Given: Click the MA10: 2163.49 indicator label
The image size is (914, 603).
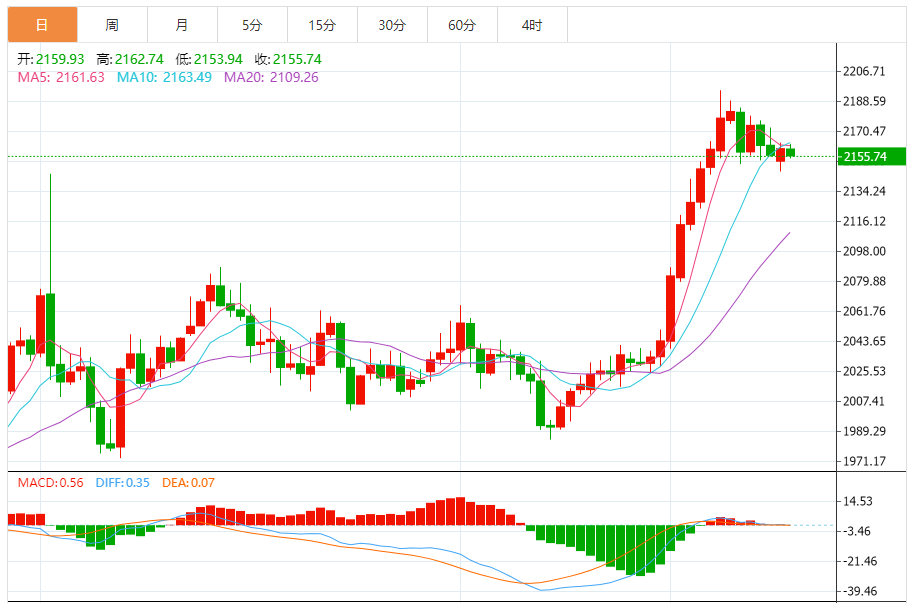Looking at the screenshot, I should click(164, 77).
